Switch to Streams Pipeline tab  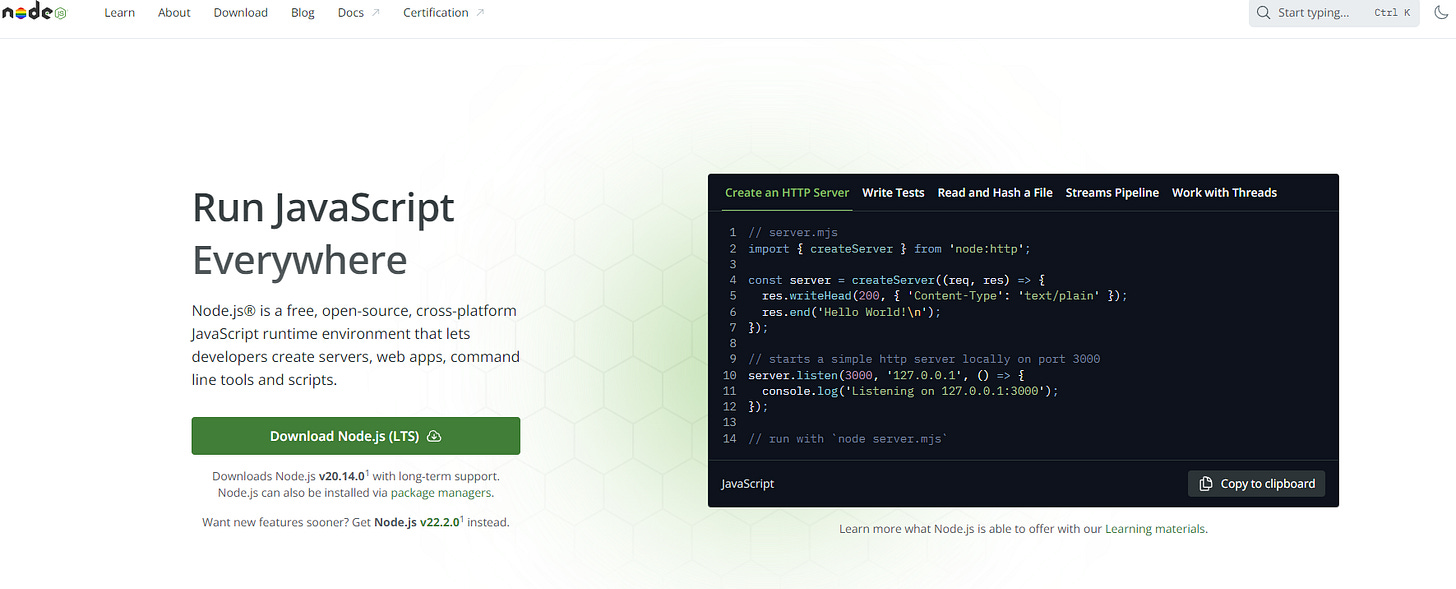tap(1112, 193)
